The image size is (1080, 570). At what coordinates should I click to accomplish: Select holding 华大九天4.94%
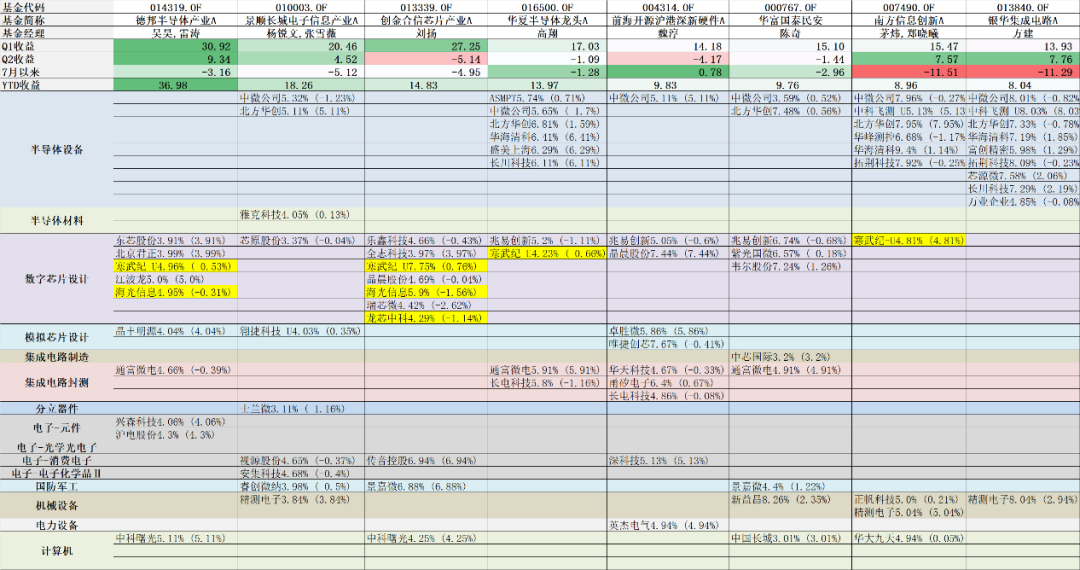[x=906, y=538]
